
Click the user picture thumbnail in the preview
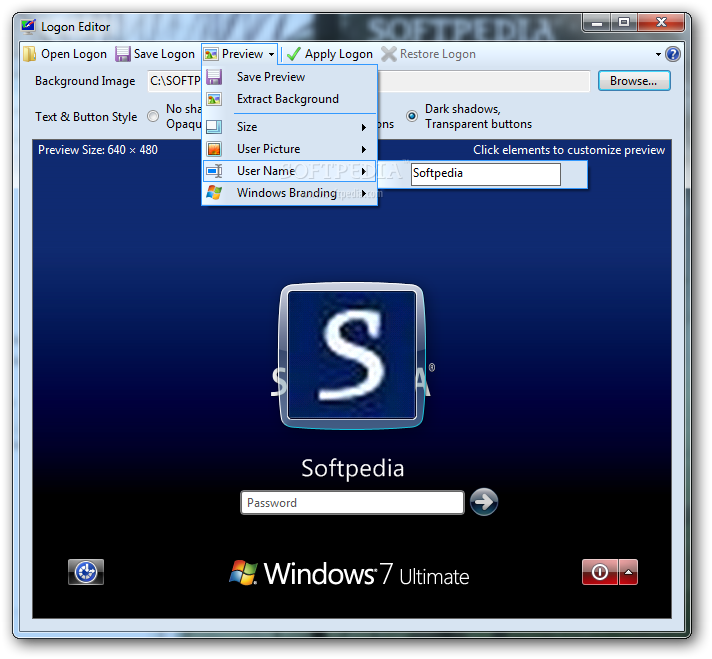pos(352,356)
